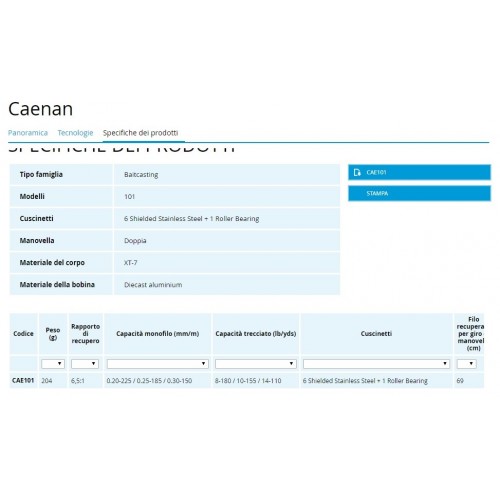
Task: Expand the Capacità monofilo filter dropdown
Action: 157,364
